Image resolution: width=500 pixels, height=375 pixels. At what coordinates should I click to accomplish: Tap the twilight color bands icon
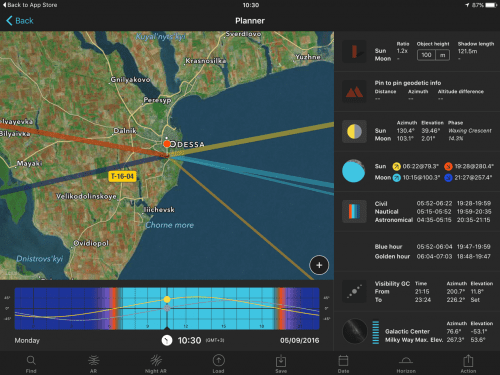coord(354,211)
